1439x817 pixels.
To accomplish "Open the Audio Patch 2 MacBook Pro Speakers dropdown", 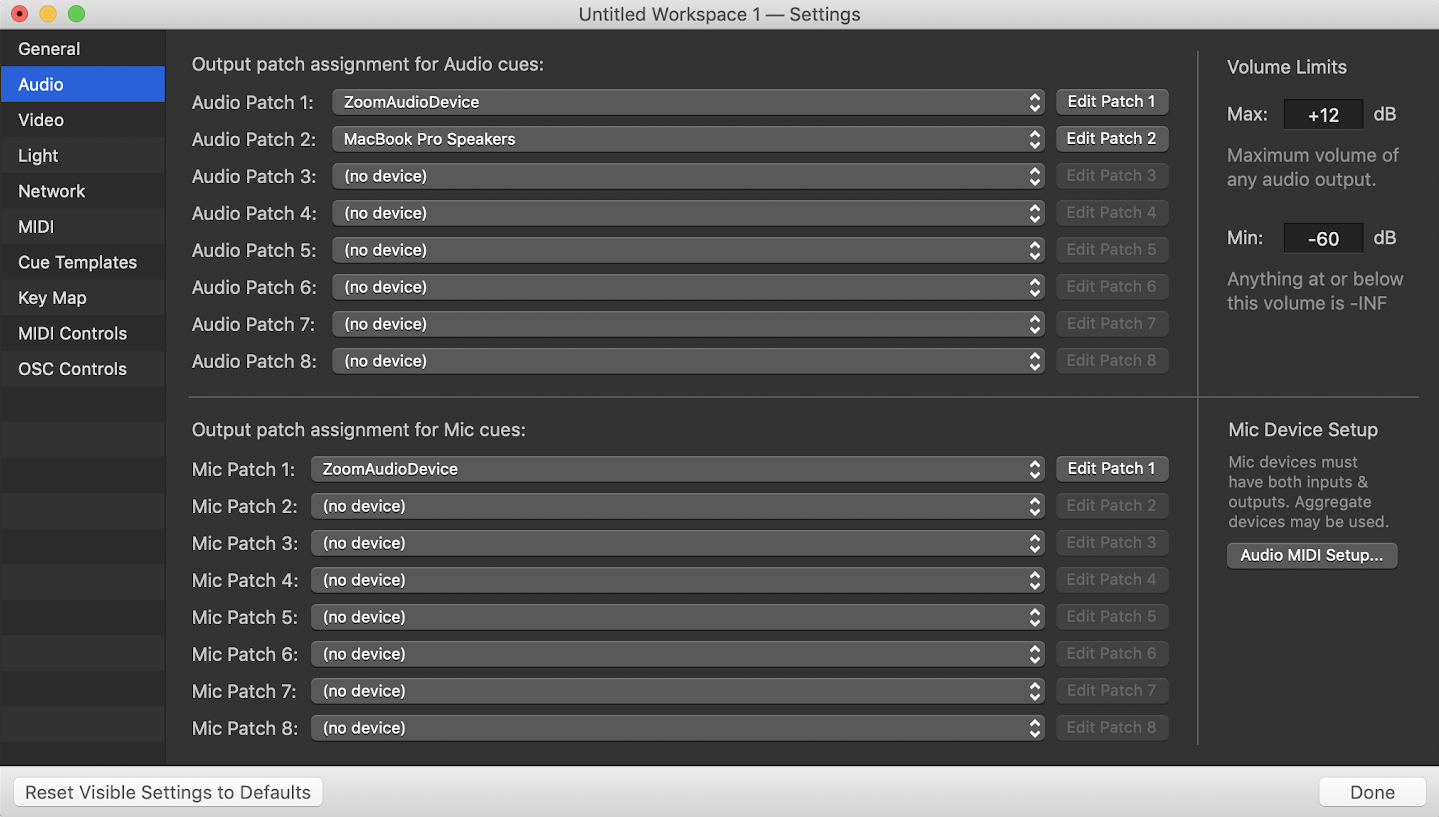I will pyautogui.click(x=688, y=139).
